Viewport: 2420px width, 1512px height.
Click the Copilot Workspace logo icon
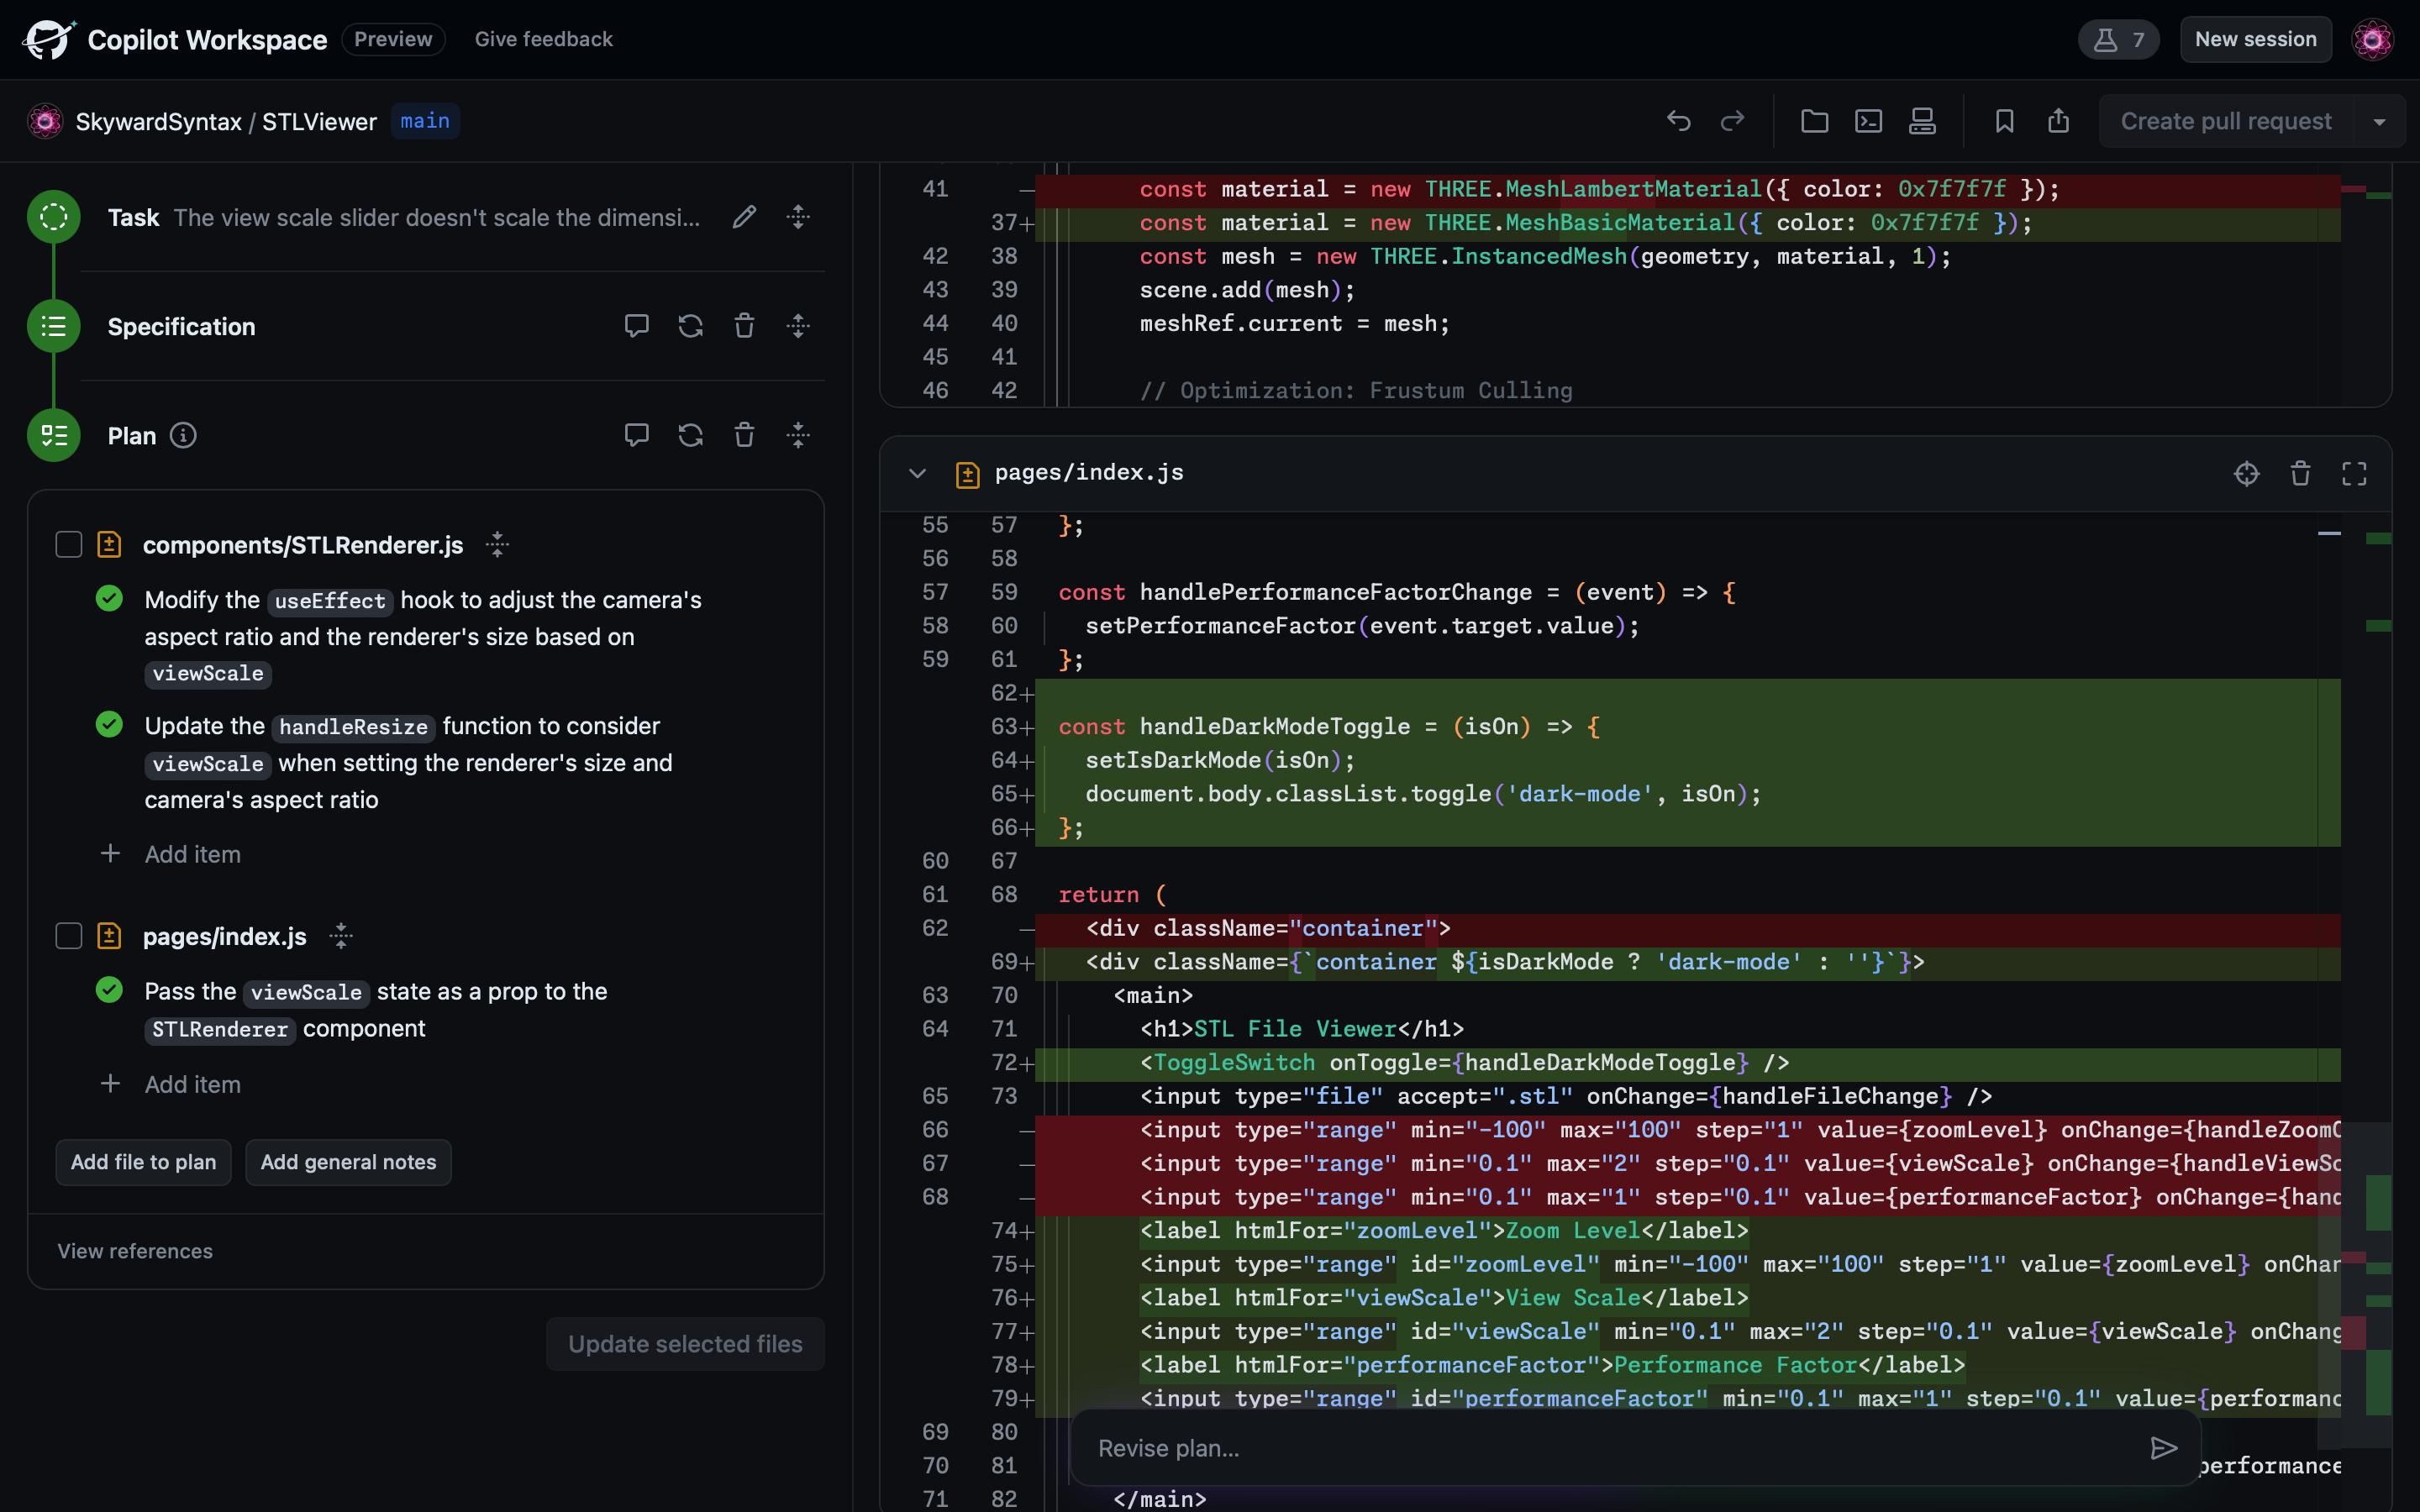48,39
